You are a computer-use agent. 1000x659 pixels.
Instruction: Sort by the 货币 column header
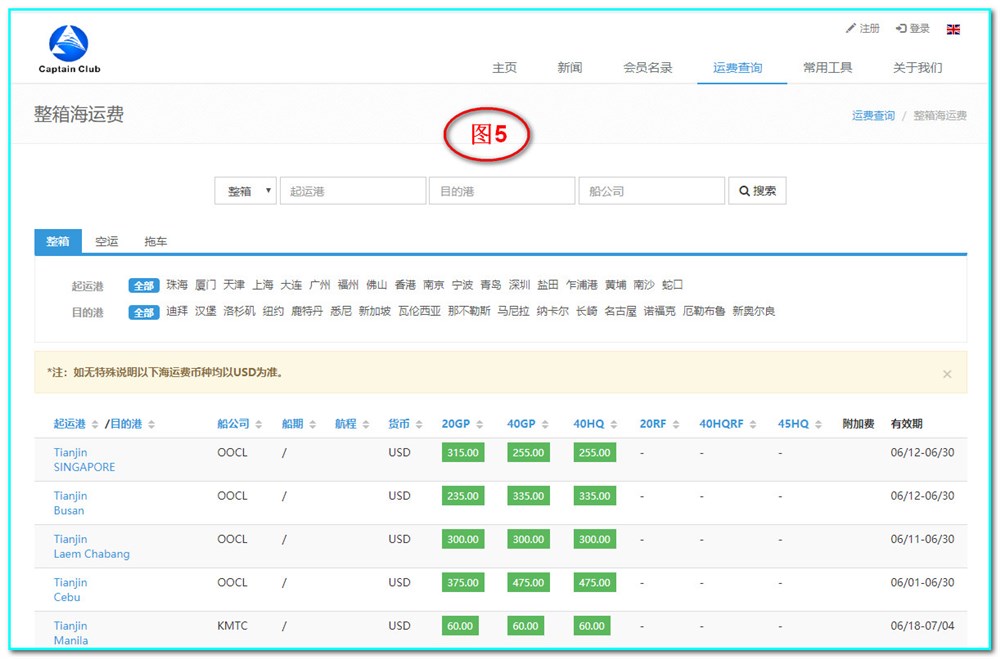[x=399, y=424]
